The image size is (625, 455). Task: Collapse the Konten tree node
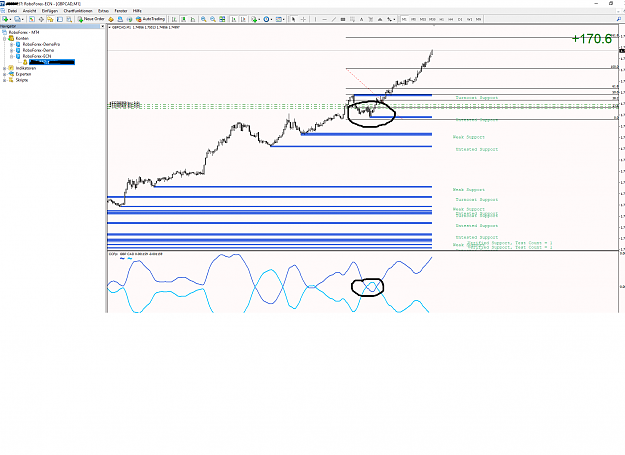pyautogui.click(x=5, y=39)
